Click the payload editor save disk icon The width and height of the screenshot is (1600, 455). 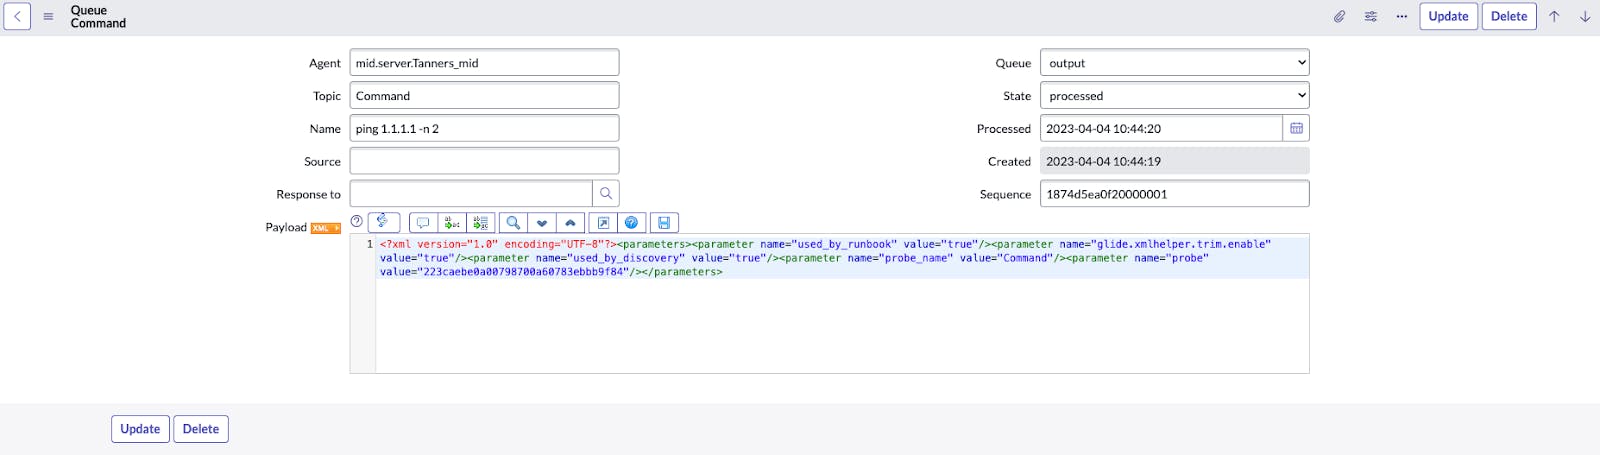coord(664,223)
